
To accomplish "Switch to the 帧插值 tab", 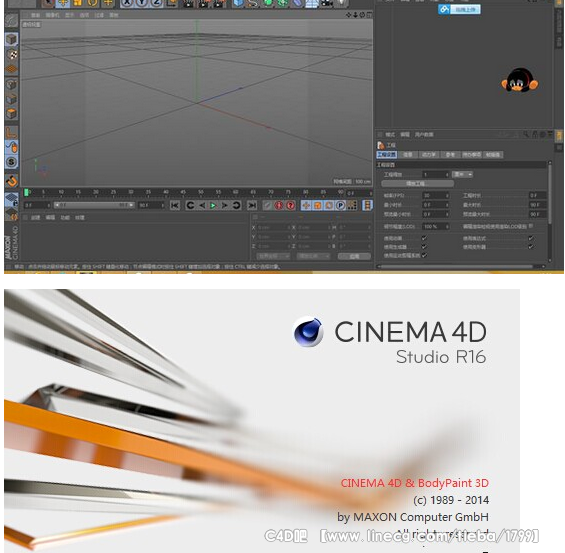I will pyautogui.click(x=493, y=155).
